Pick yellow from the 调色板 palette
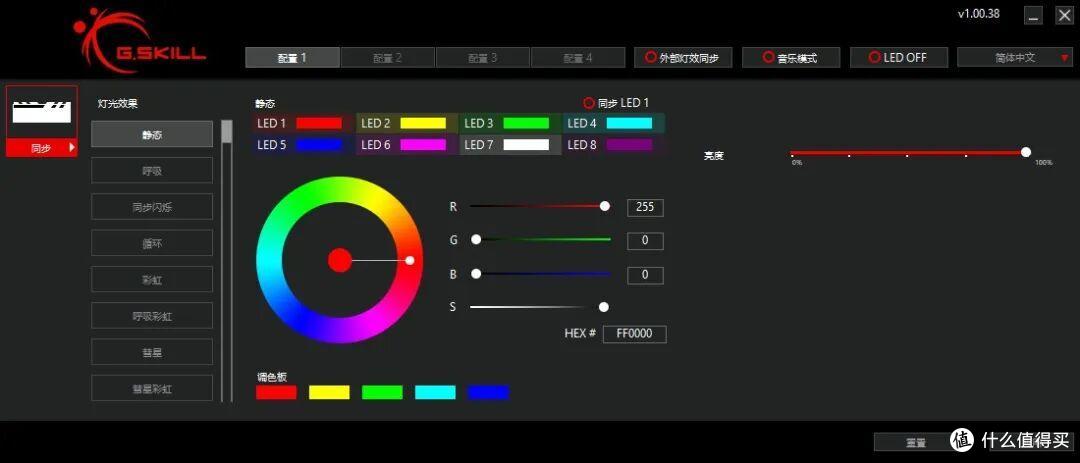The width and height of the screenshot is (1080, 463). click(x=329, y=393)
